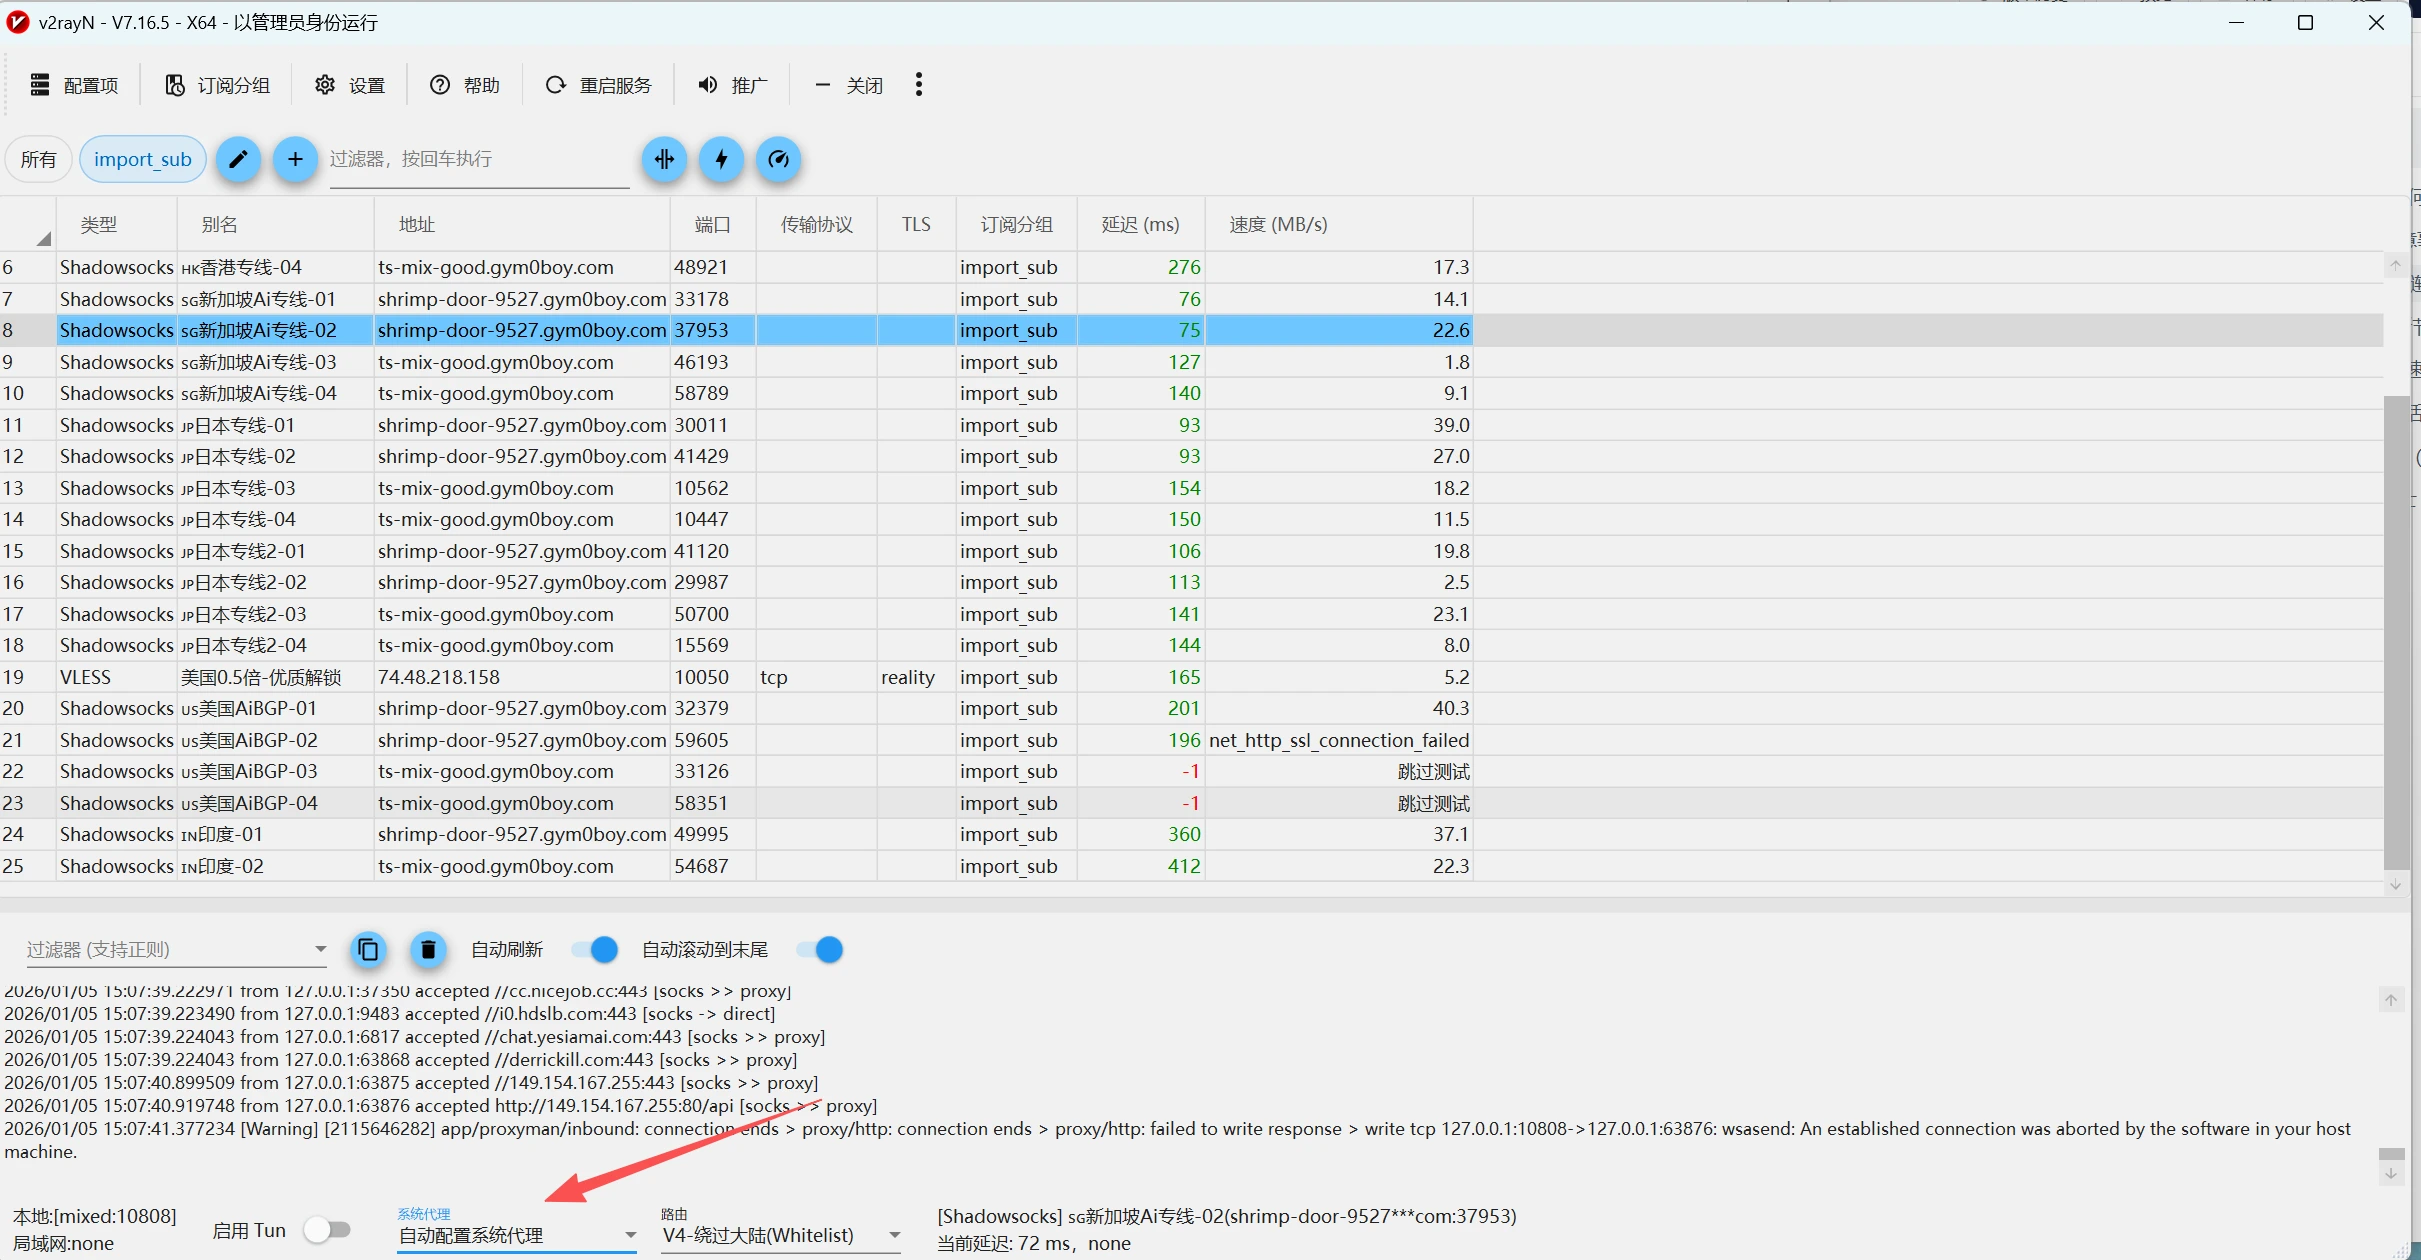
Task: Open the 设置 menu button
Action: tap(350, 85)
